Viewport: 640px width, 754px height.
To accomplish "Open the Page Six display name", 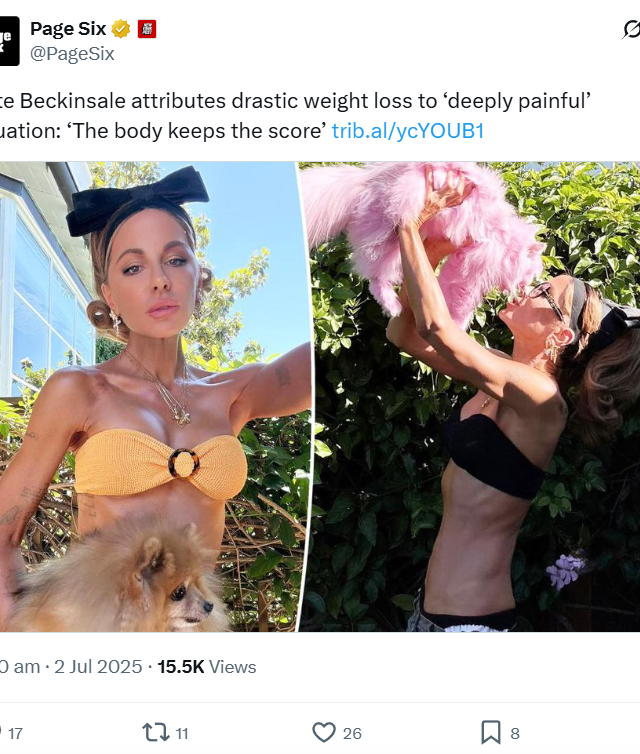I will coord(68,29).
